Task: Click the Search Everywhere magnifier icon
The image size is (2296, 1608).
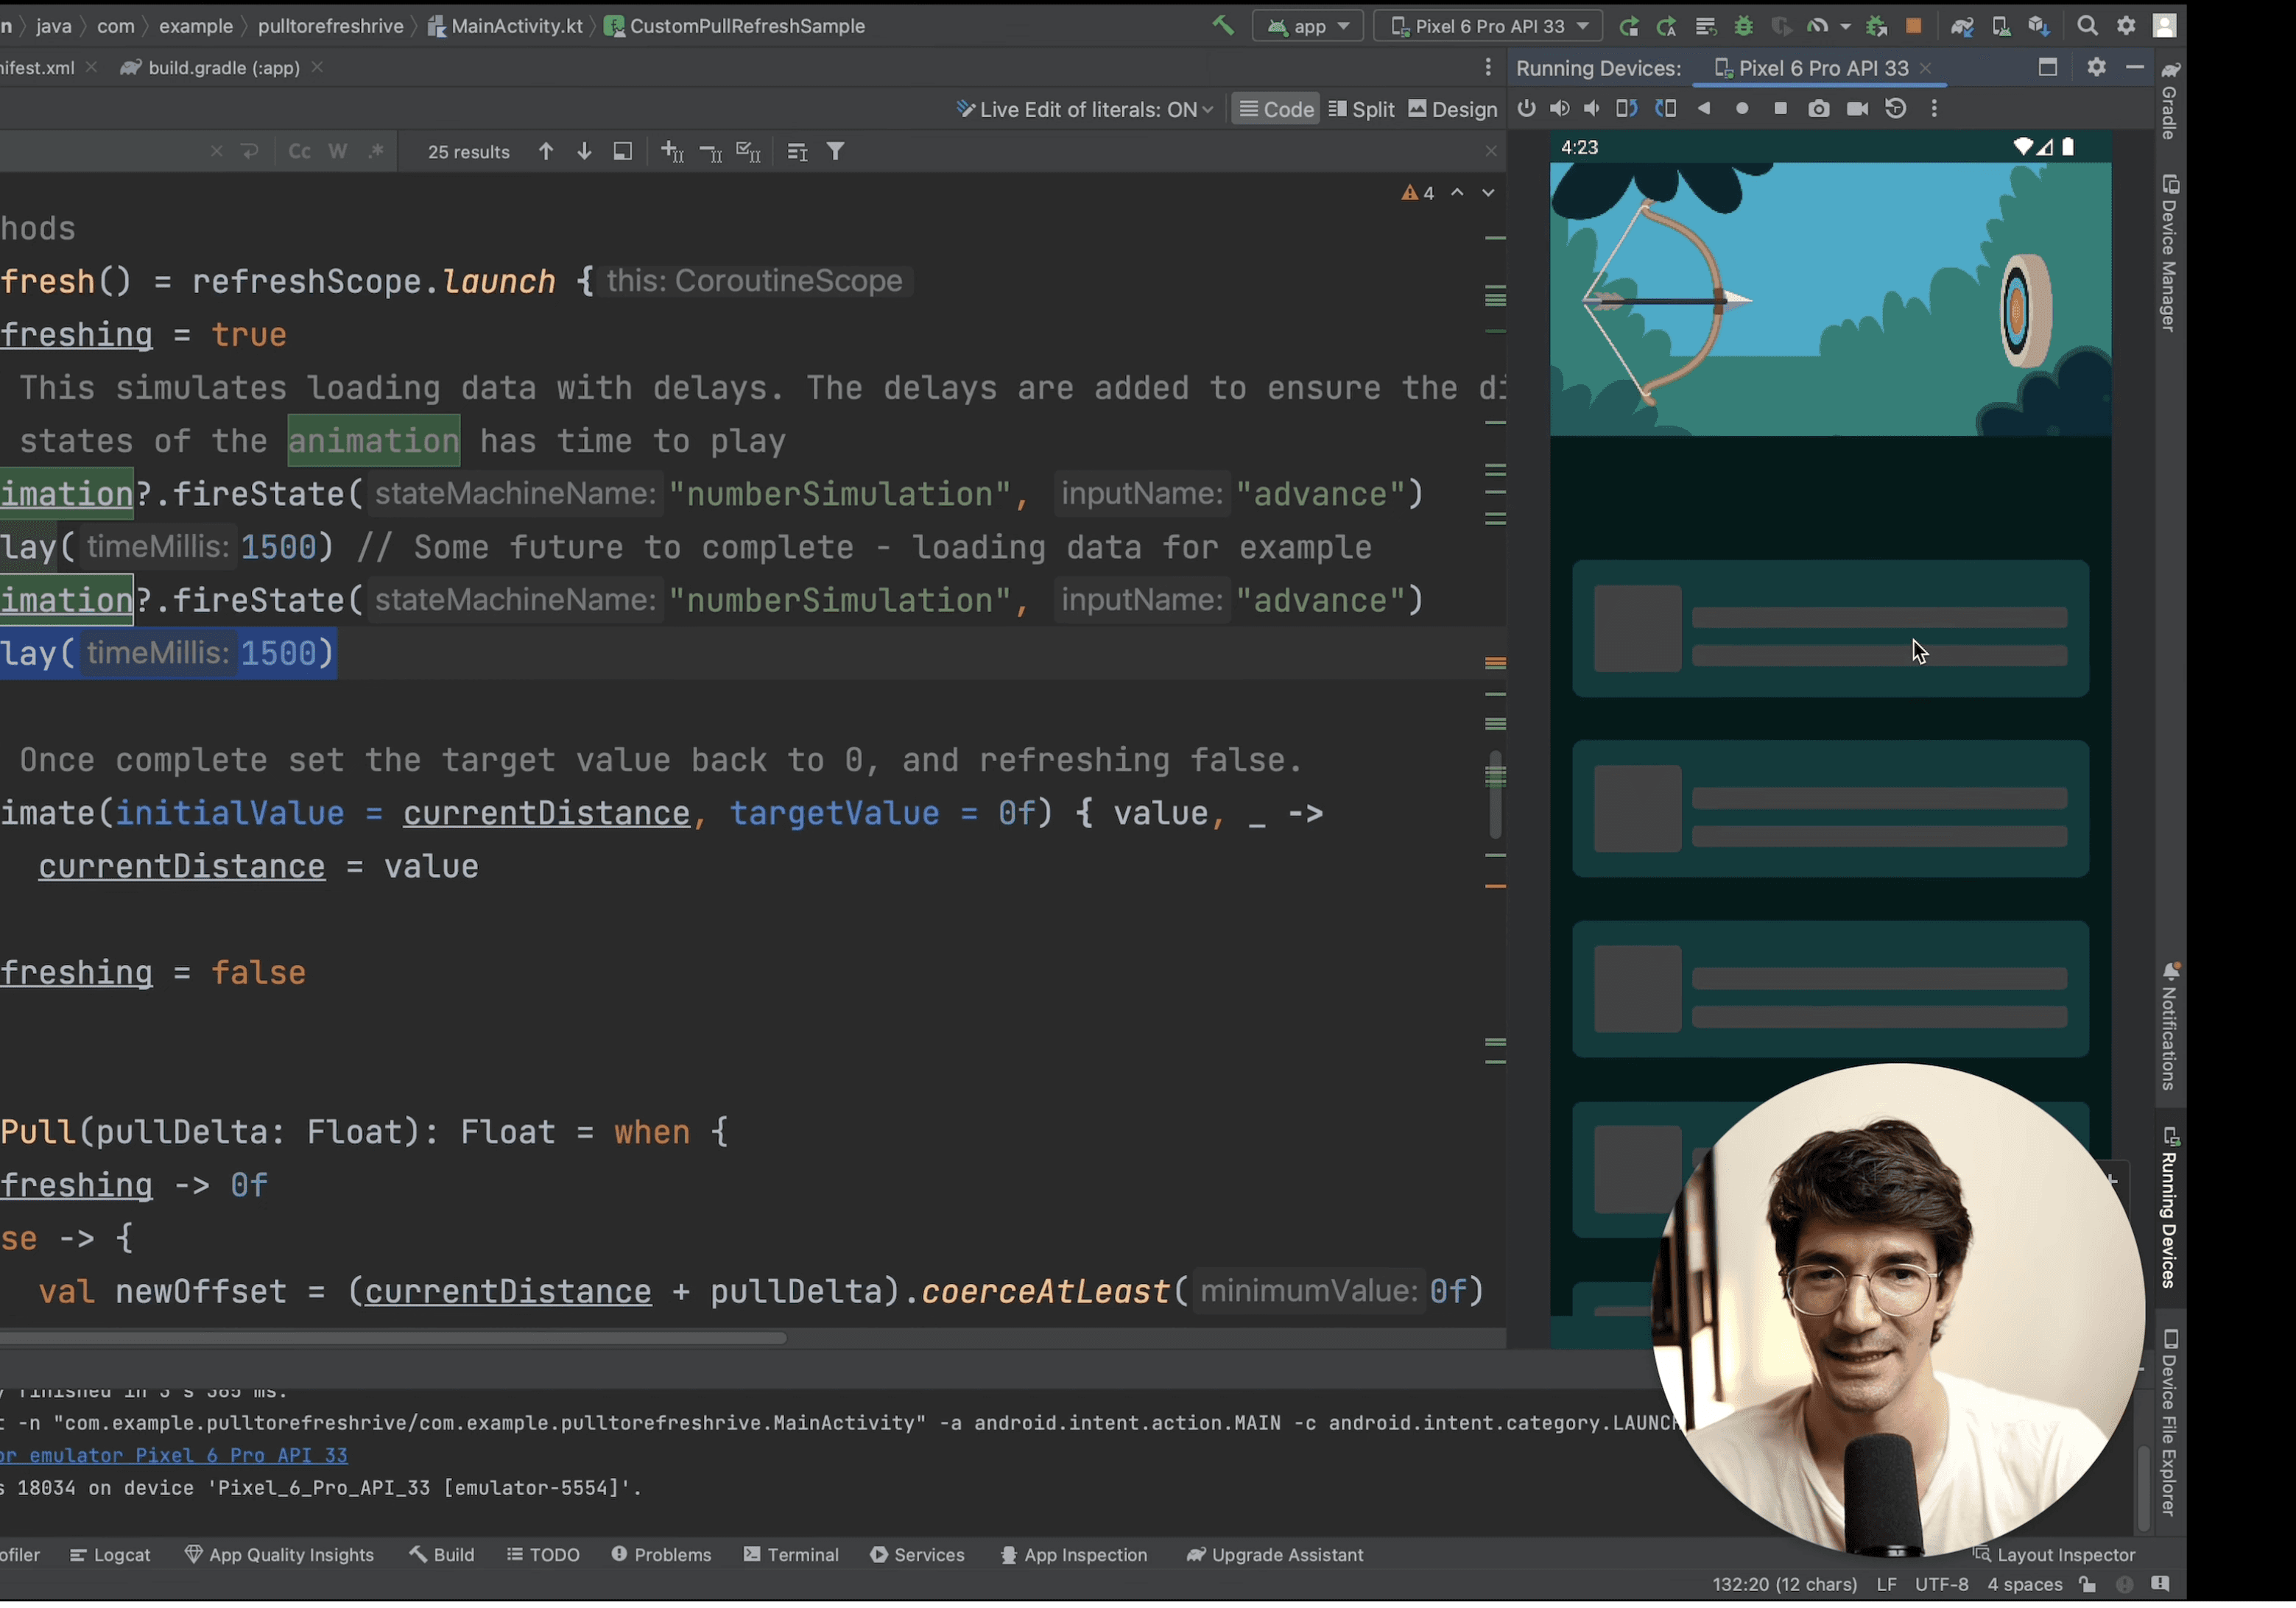Action: [x=2087, y=26]
